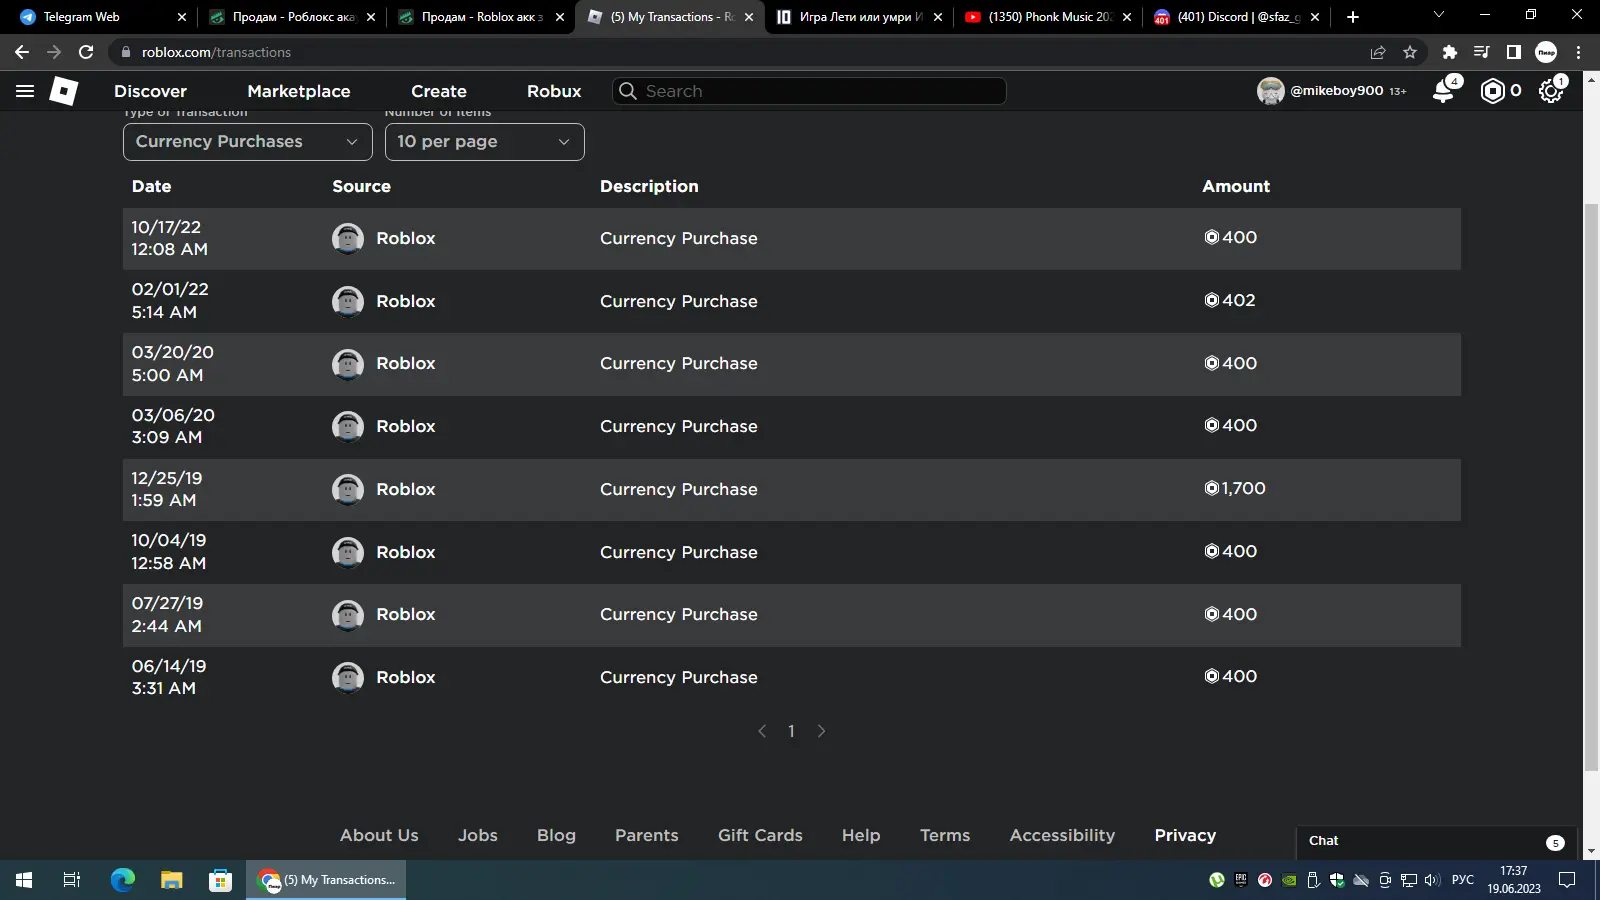
Task: Click the Help footer link
Action: (861, 835)
